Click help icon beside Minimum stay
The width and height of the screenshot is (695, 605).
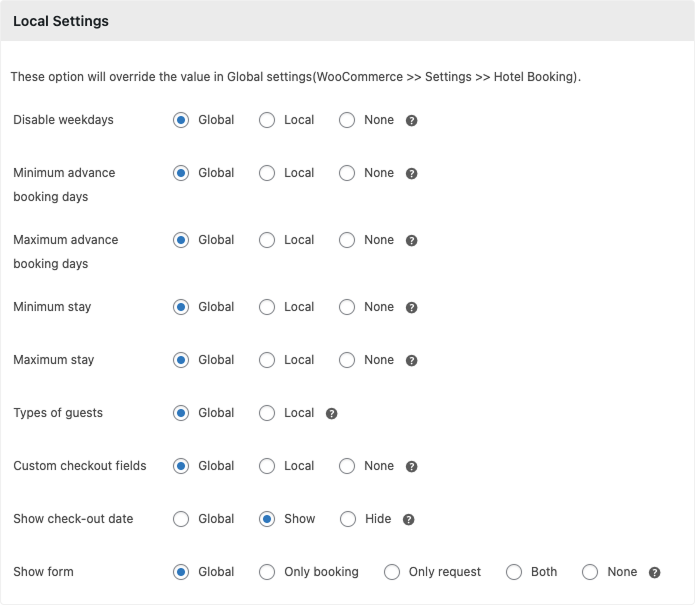(411, 308)
